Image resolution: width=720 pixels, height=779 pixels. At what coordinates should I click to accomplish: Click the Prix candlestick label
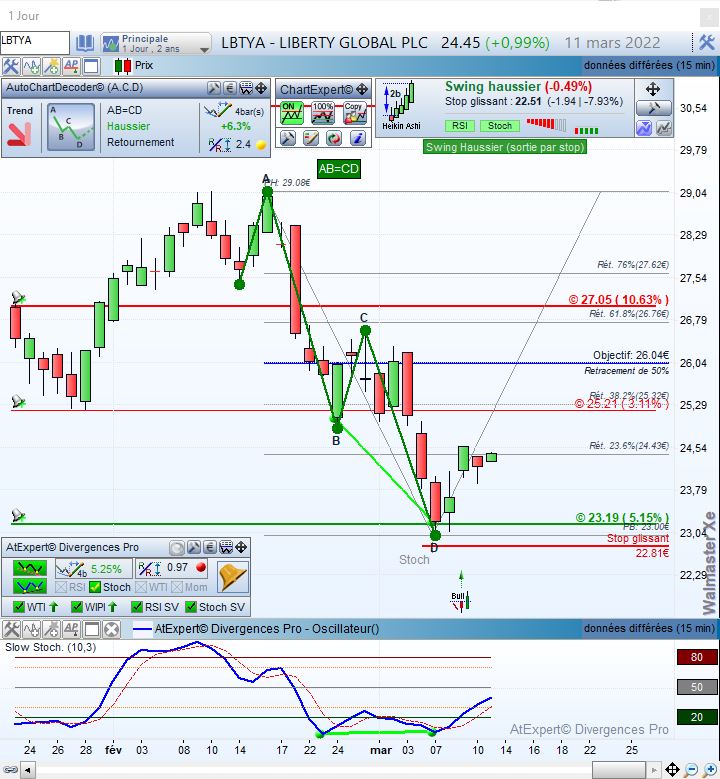[x=144, y=66]
